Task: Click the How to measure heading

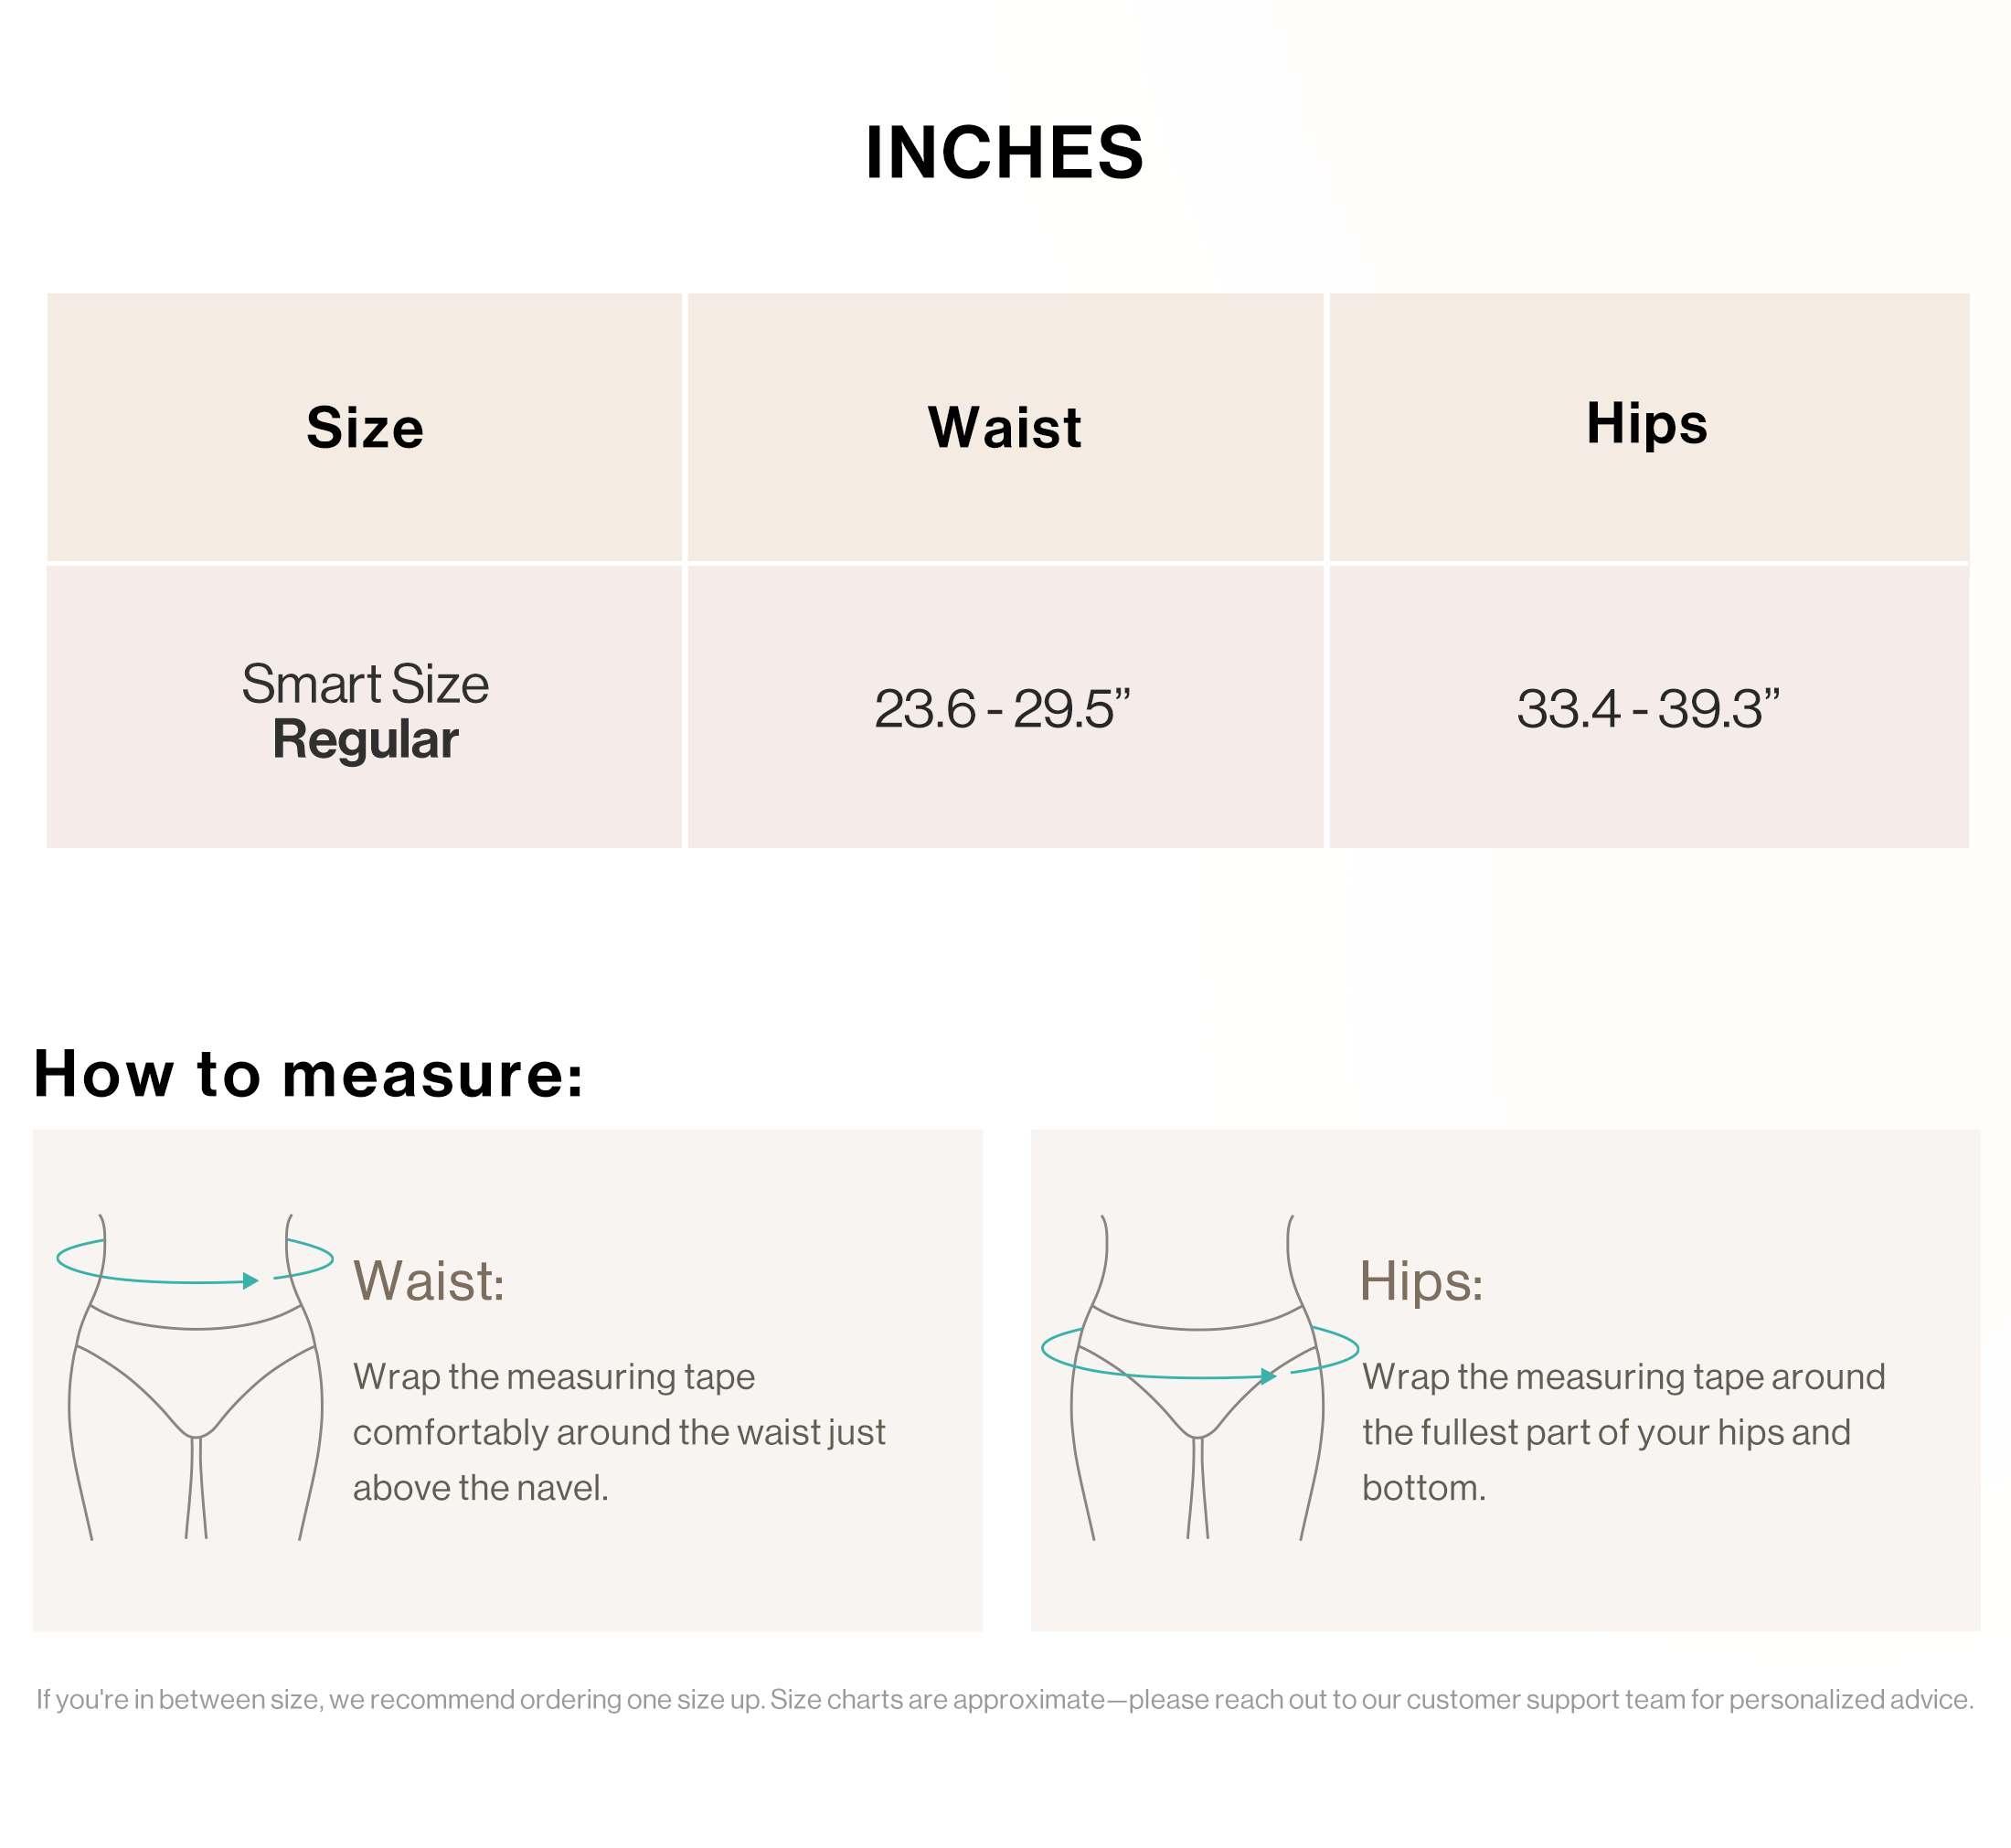Action: (x=308, y=1074)
